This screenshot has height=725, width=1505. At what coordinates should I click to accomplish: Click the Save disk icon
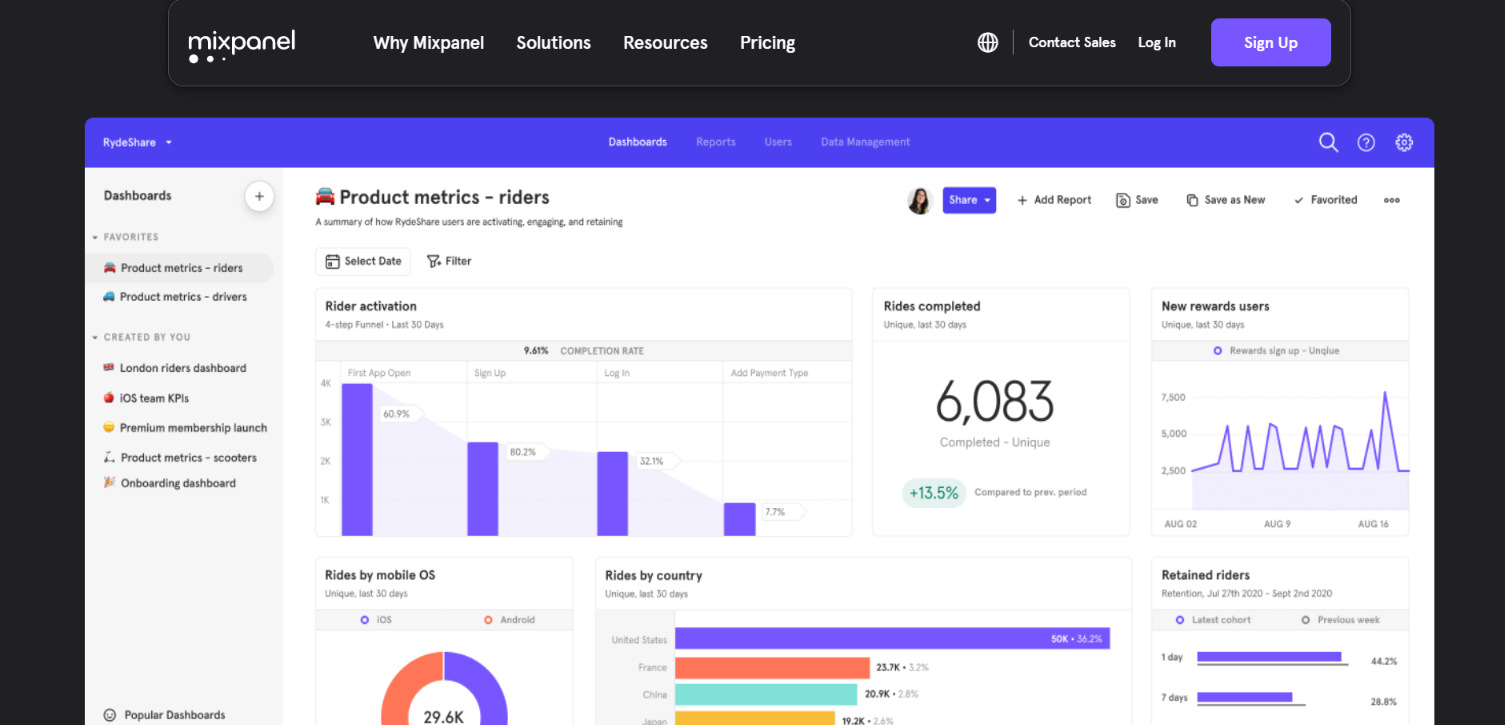pos(1123,200)
